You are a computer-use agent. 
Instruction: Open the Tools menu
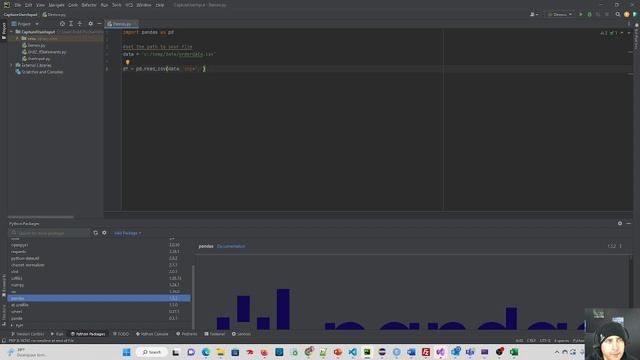tap(117, 5)
